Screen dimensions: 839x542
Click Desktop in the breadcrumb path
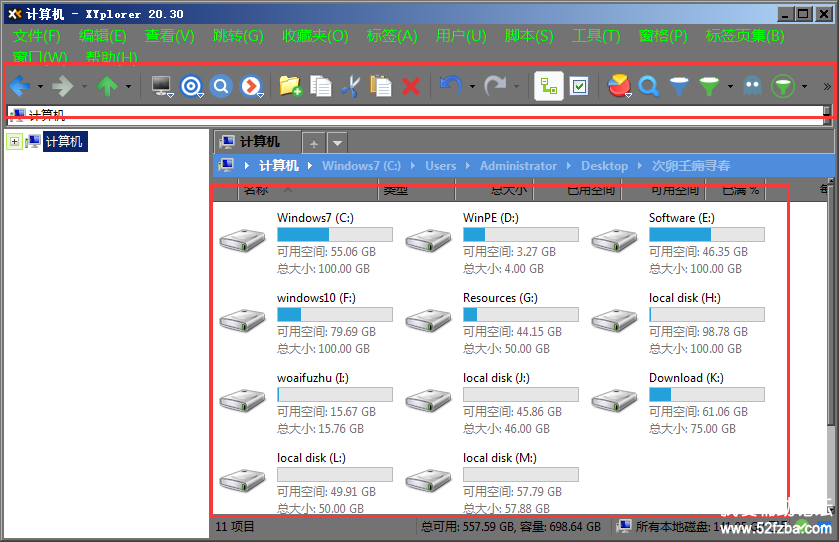(604, 166)
